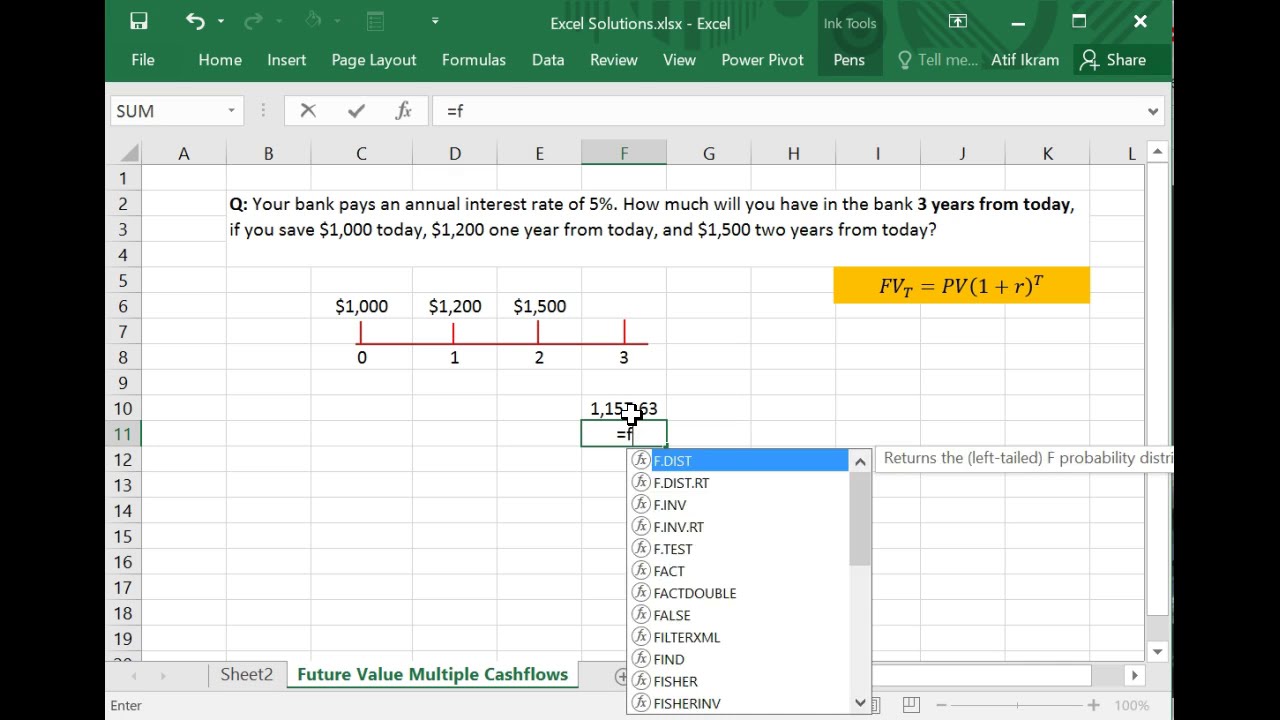Image resolution: width=1280 pixels, height=720 pixels.
Task: Open the Review ribbon tab
Action: [614, 60]
